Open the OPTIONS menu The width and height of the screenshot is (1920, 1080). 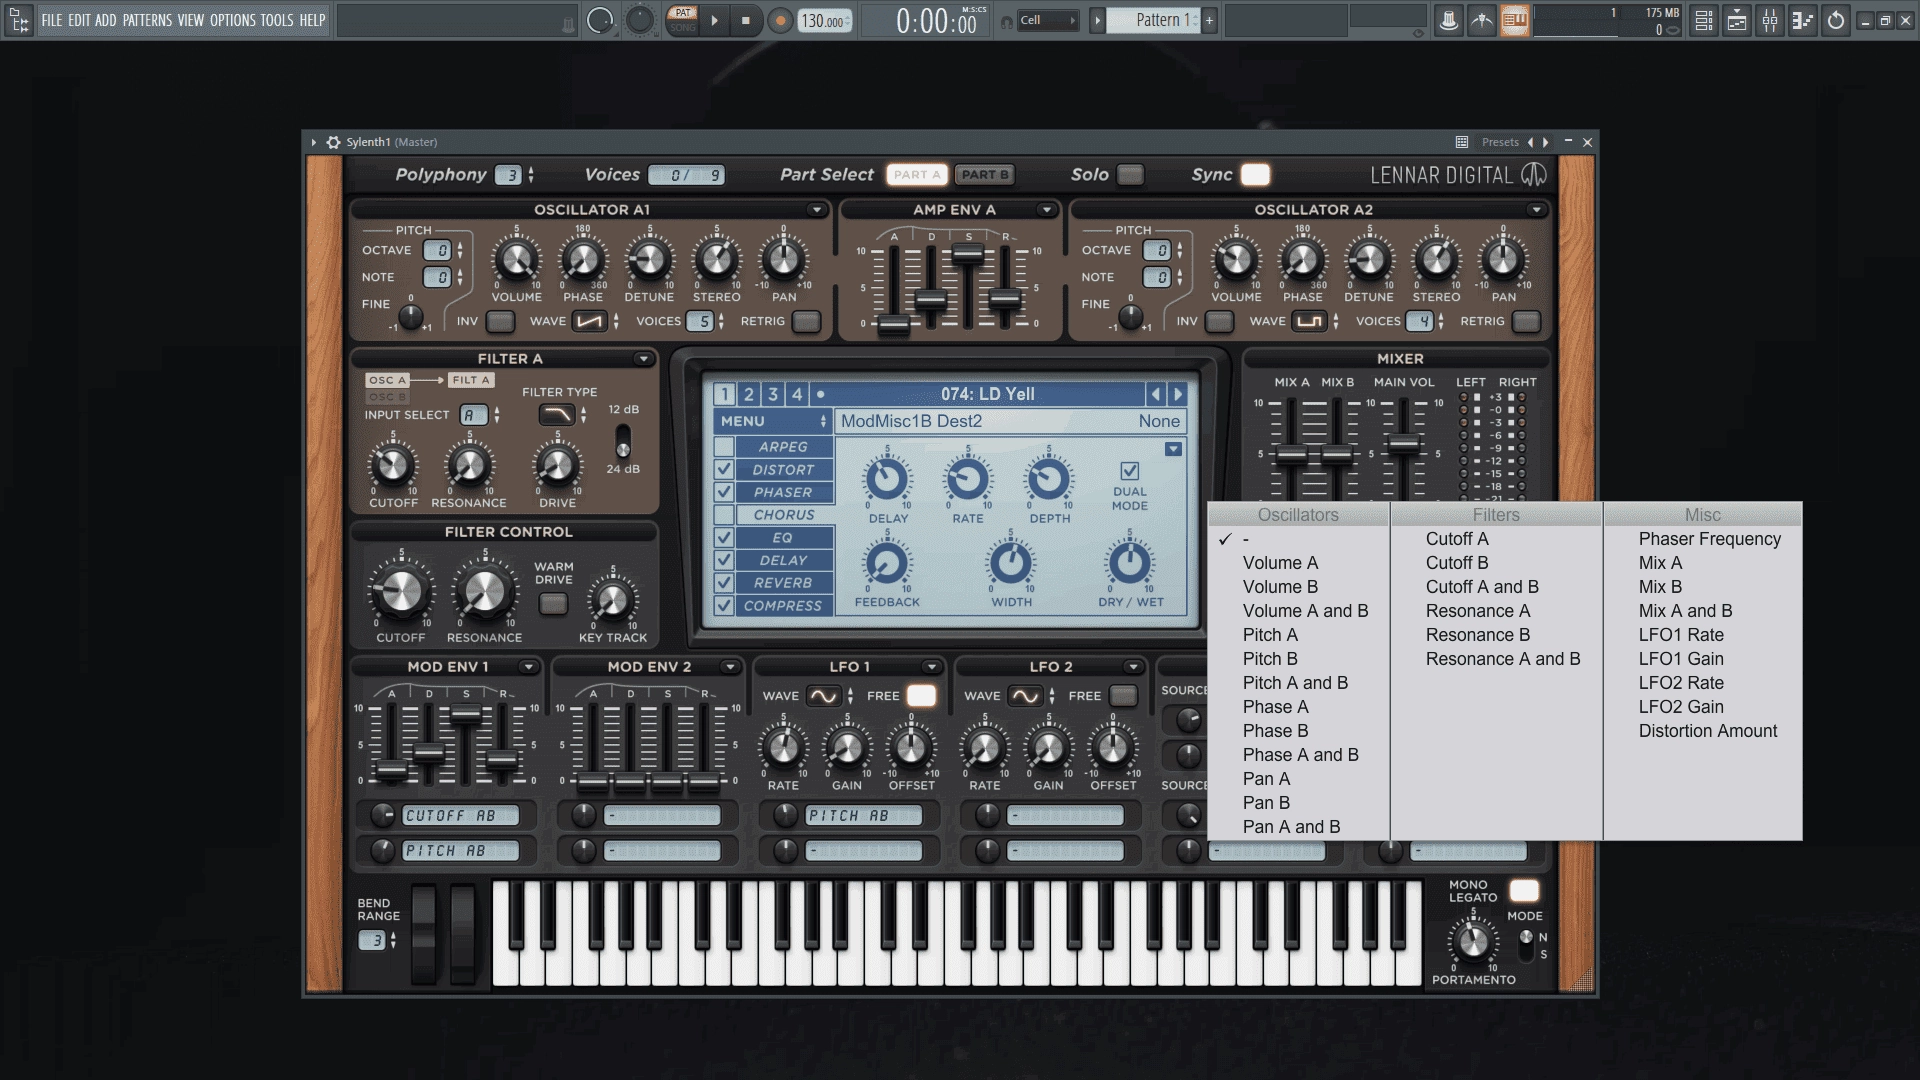(232, 20)
